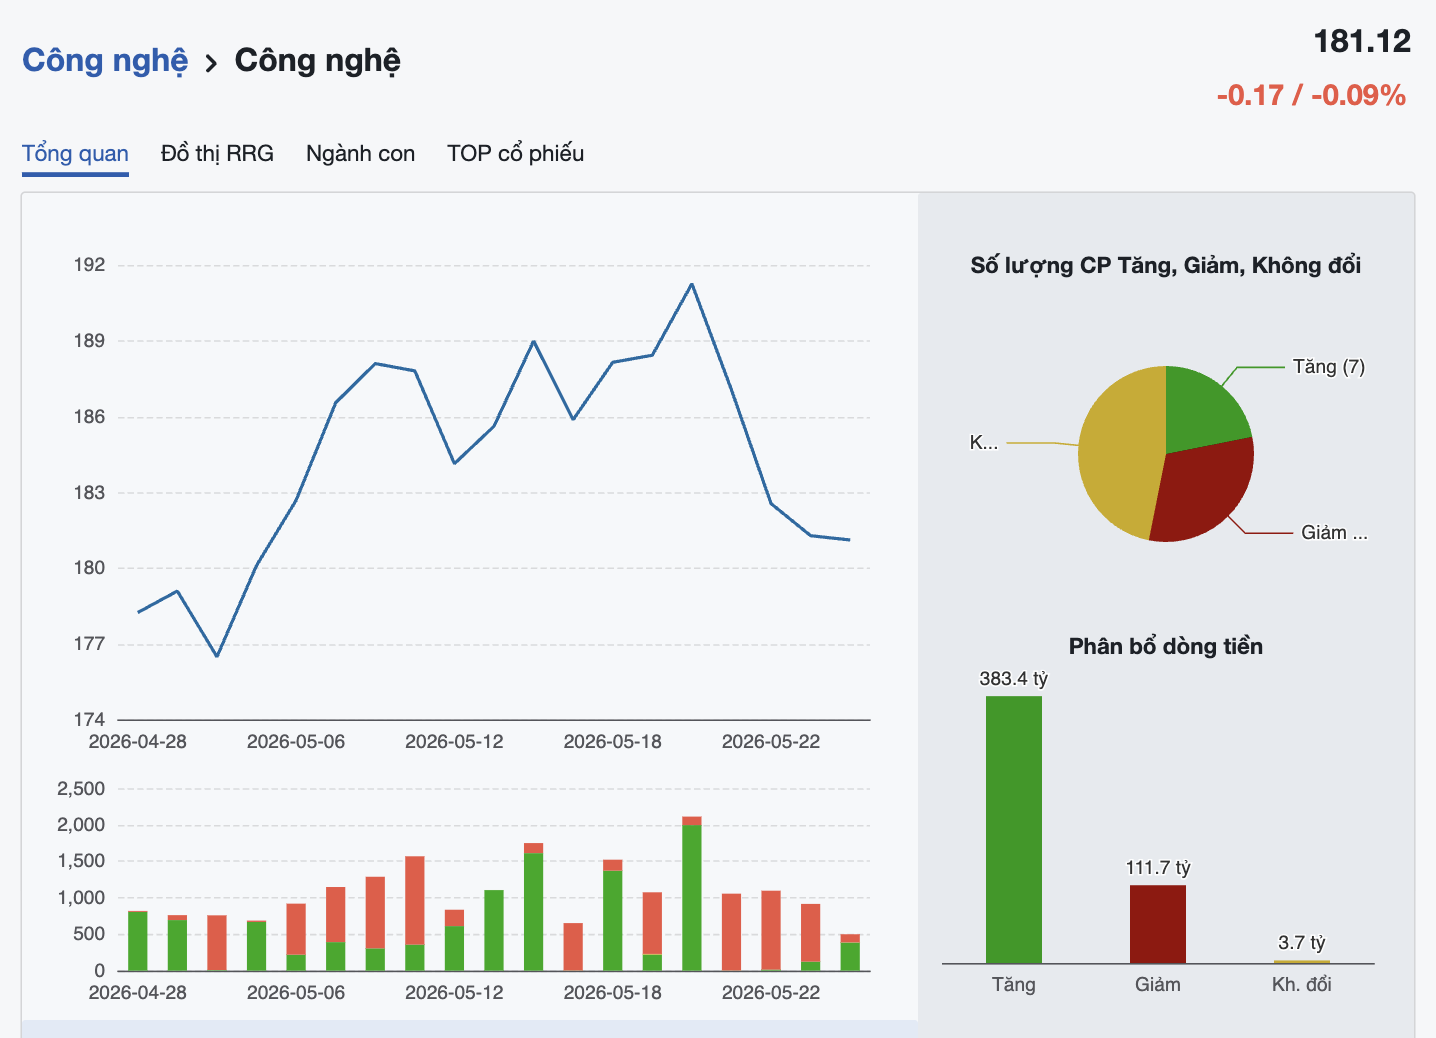1436x1038 pixels.
Task: Click the 177 price axis label
Action: (89, 644)
